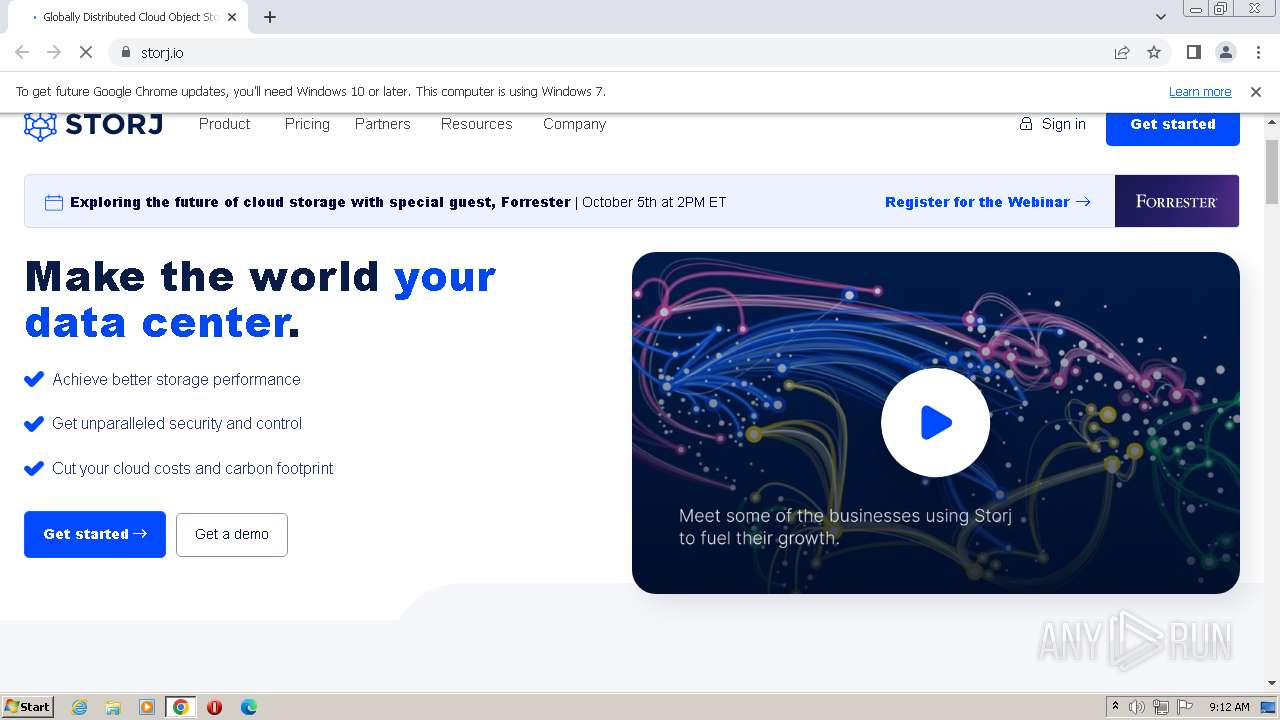Open Internet Explorer from taskbar
Viewport: 1280px width, 720px height.
79,707
